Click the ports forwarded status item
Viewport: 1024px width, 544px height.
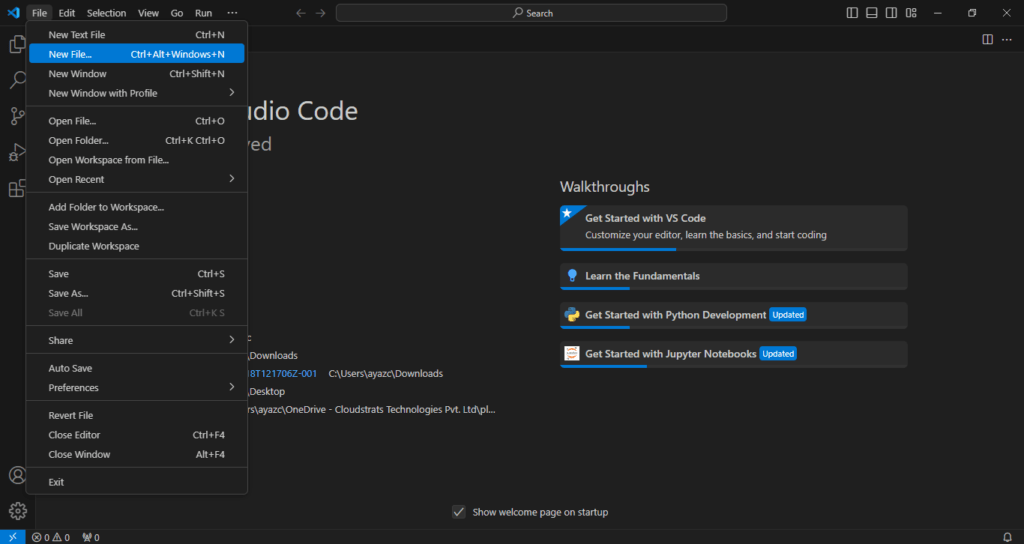pos(91,537)
